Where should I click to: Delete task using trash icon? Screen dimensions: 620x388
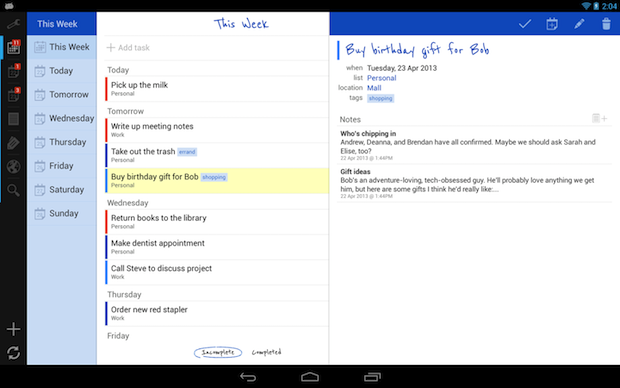pos(606,24)
